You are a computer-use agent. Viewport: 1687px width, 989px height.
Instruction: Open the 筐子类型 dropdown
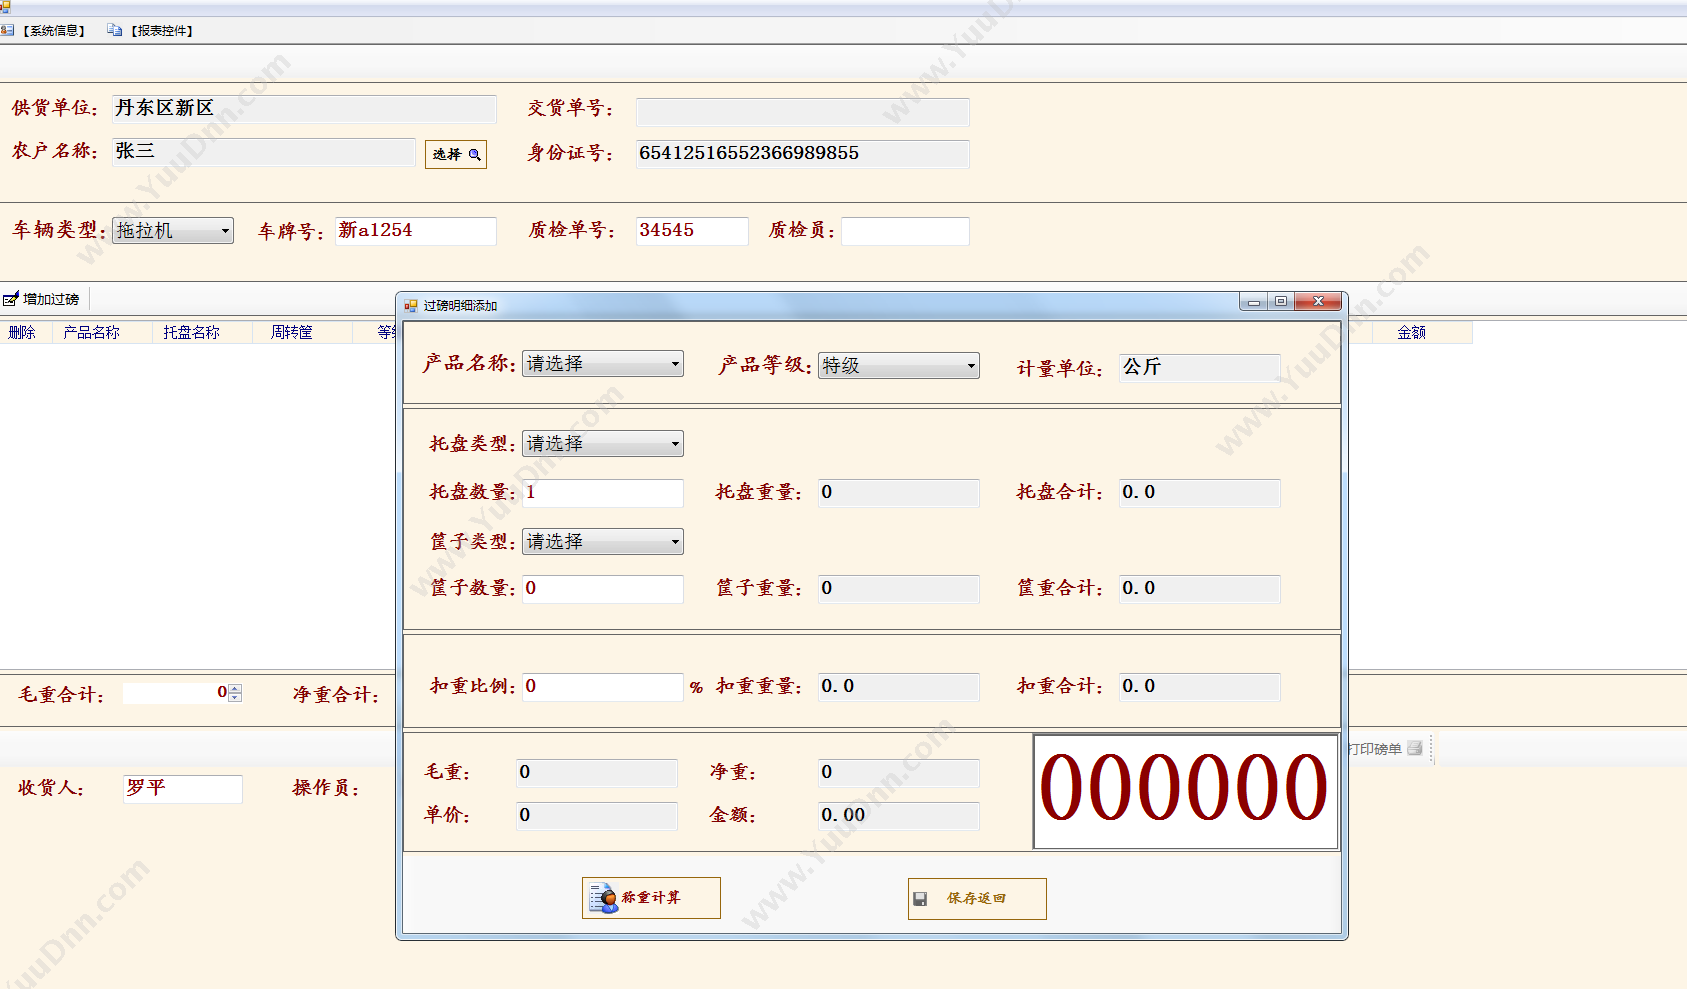603,542
